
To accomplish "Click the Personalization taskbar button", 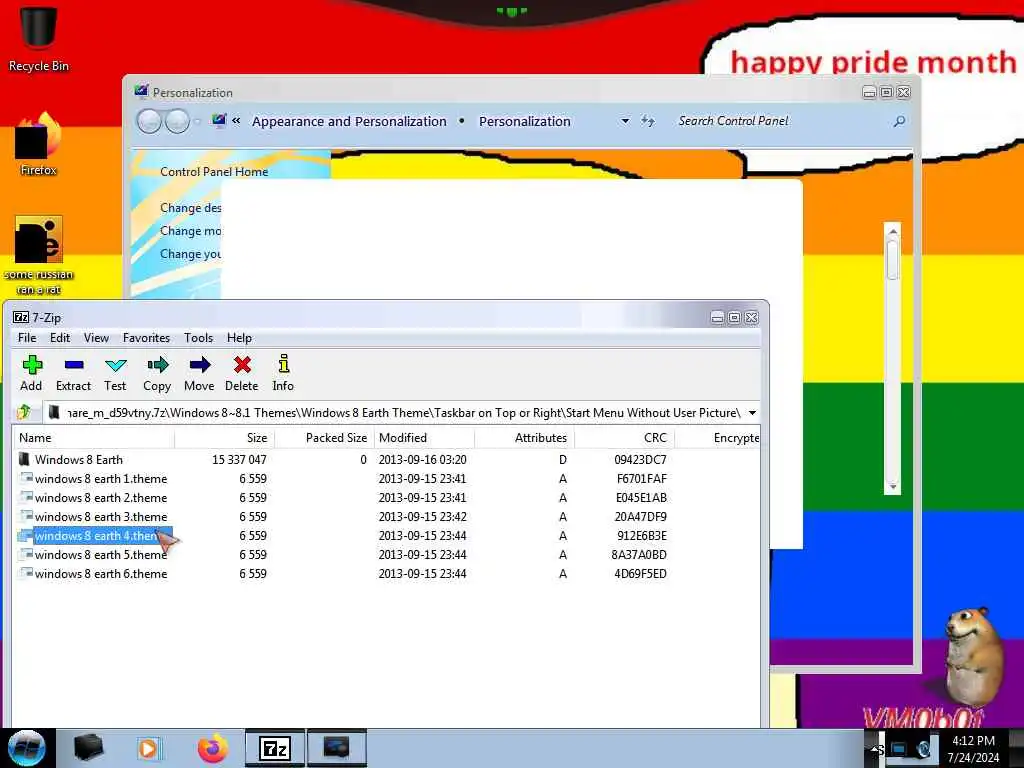I will pyautogui.click(x=336, y=748).
